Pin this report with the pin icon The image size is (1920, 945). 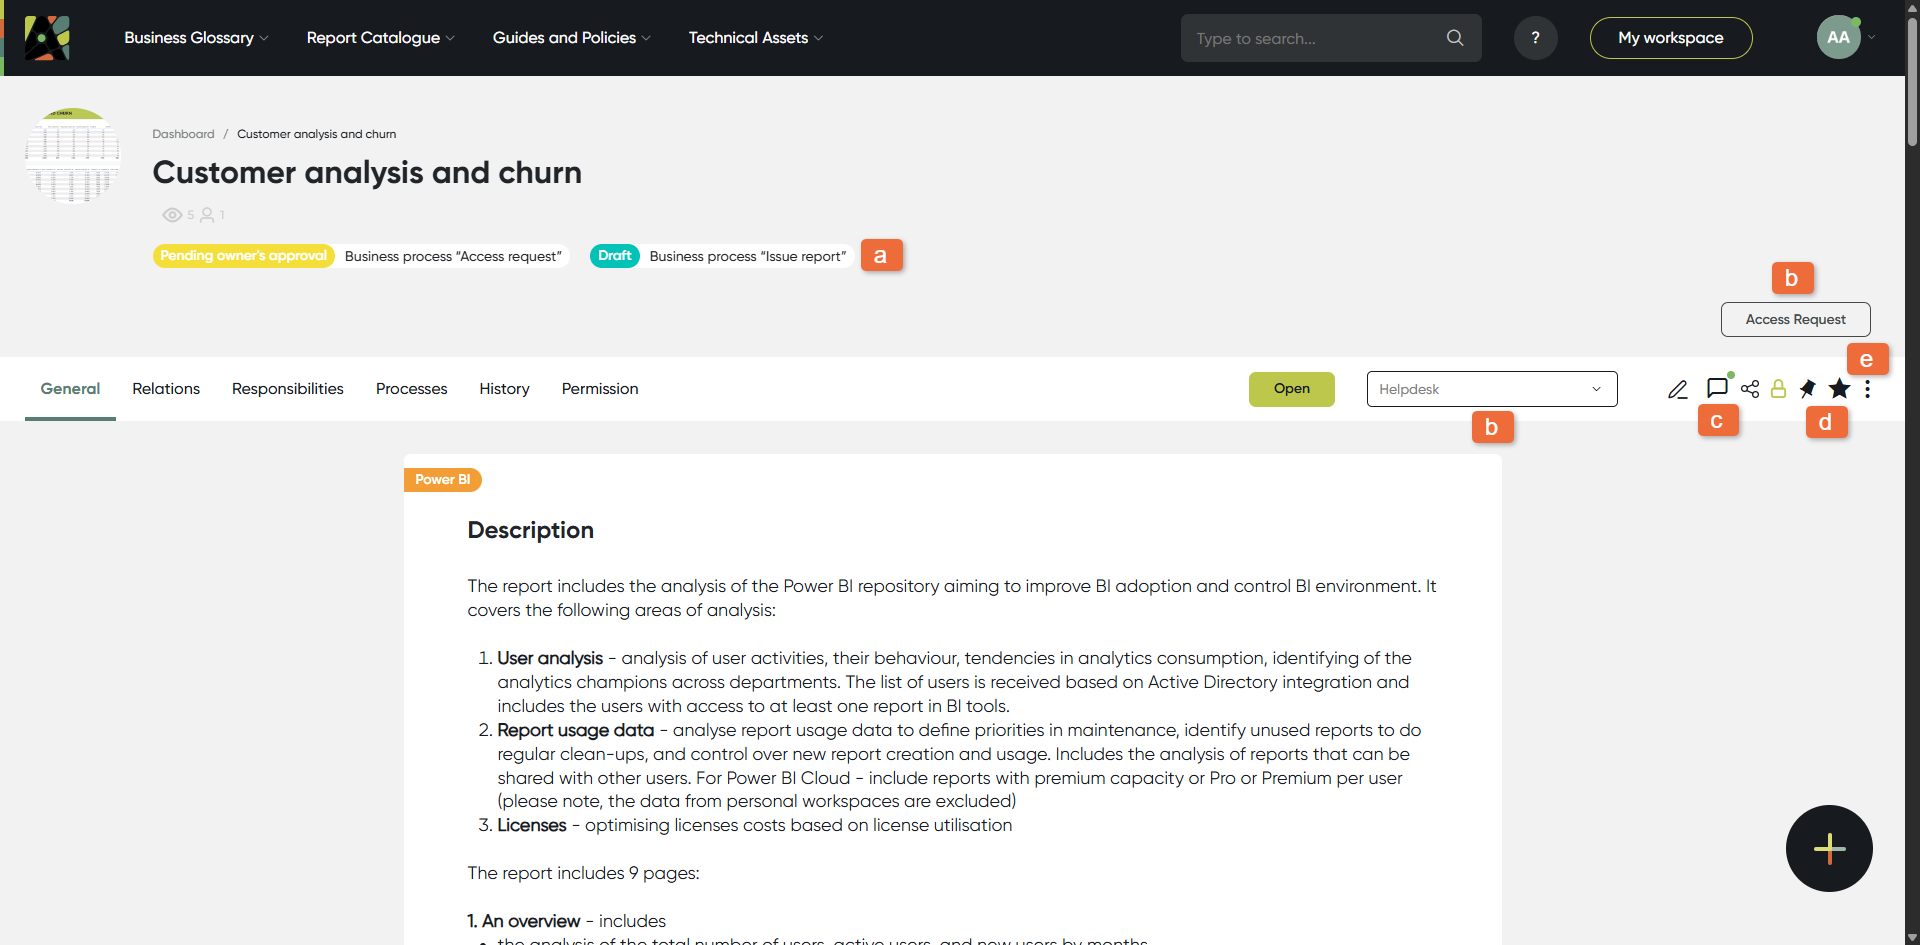coord(1808,389)
